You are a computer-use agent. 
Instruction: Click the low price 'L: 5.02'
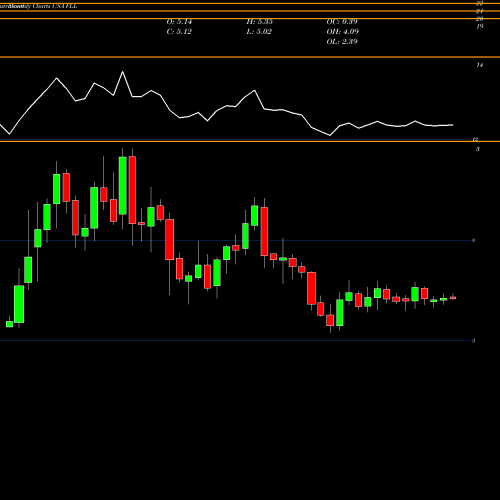tap(259, 32)
